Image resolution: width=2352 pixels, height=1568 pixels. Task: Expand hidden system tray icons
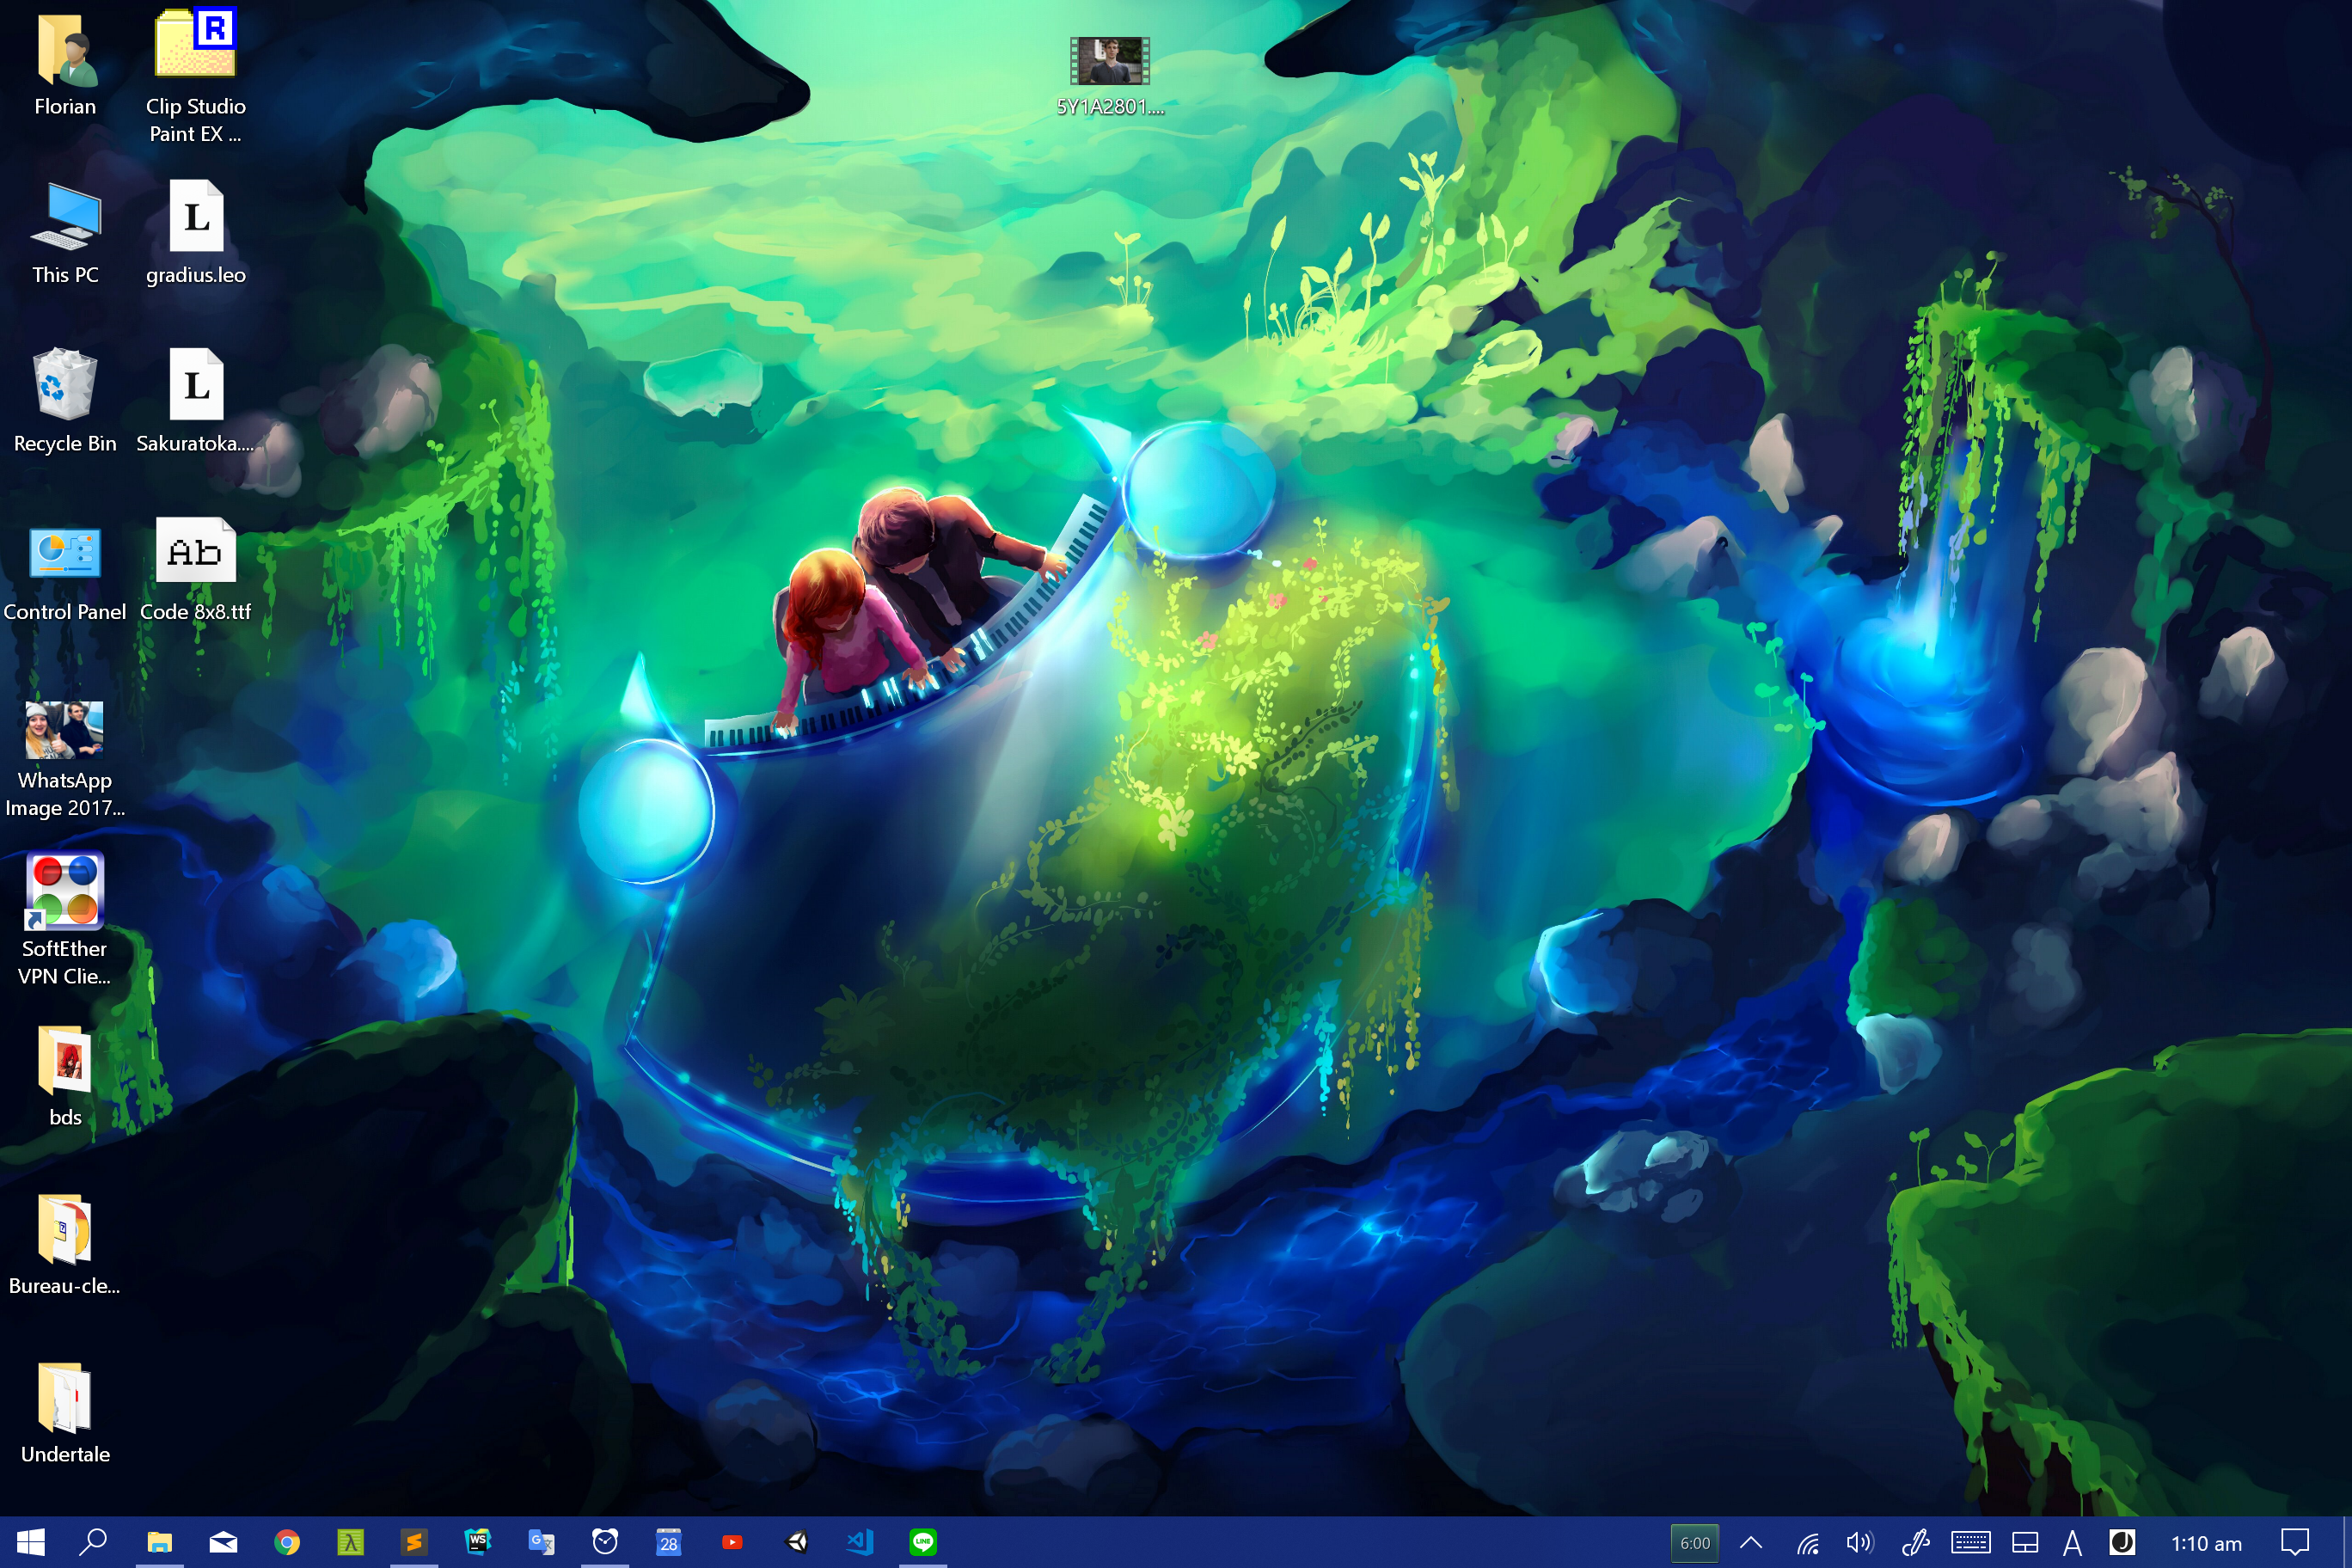[x=1751, y=1543]
